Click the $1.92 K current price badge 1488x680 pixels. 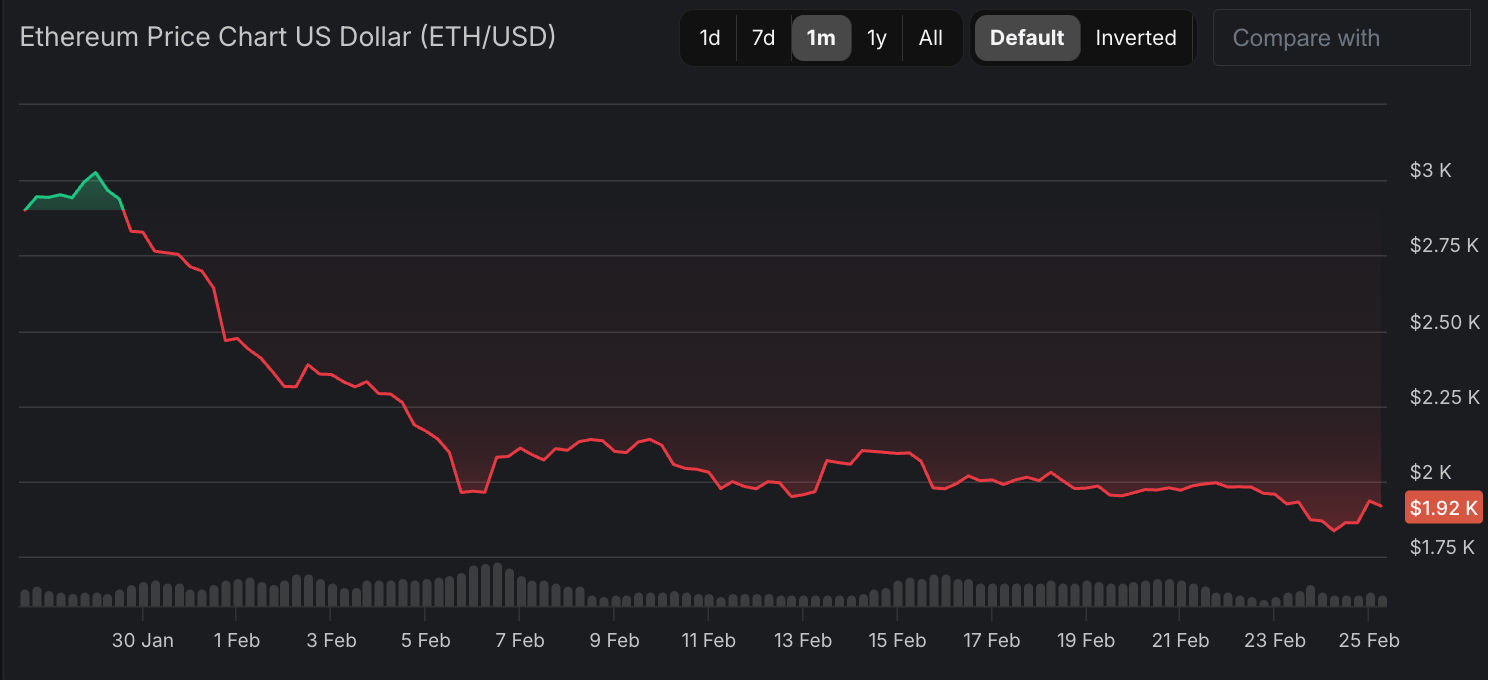click(1443, 508)
